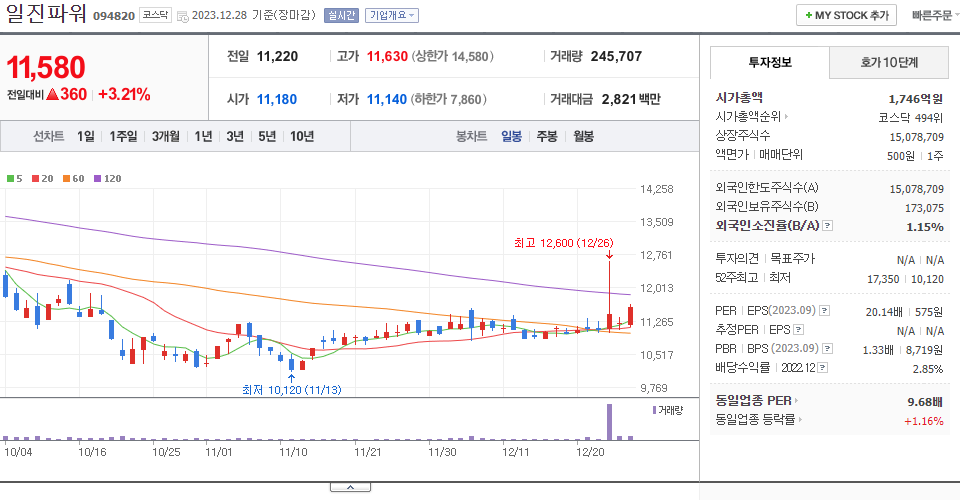Click the red up-triangle next to 360
The image size is (960, 500).
(x=52, y=94)
